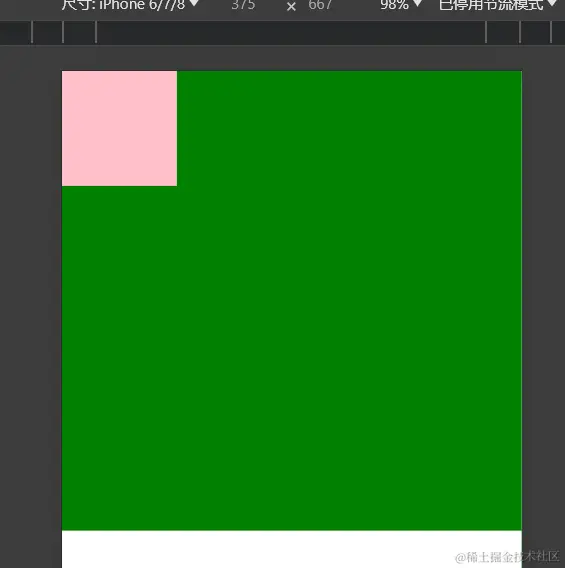565x568 pixels.
Task: Edit the viewport height field showing 667
Action: [320, 5]
